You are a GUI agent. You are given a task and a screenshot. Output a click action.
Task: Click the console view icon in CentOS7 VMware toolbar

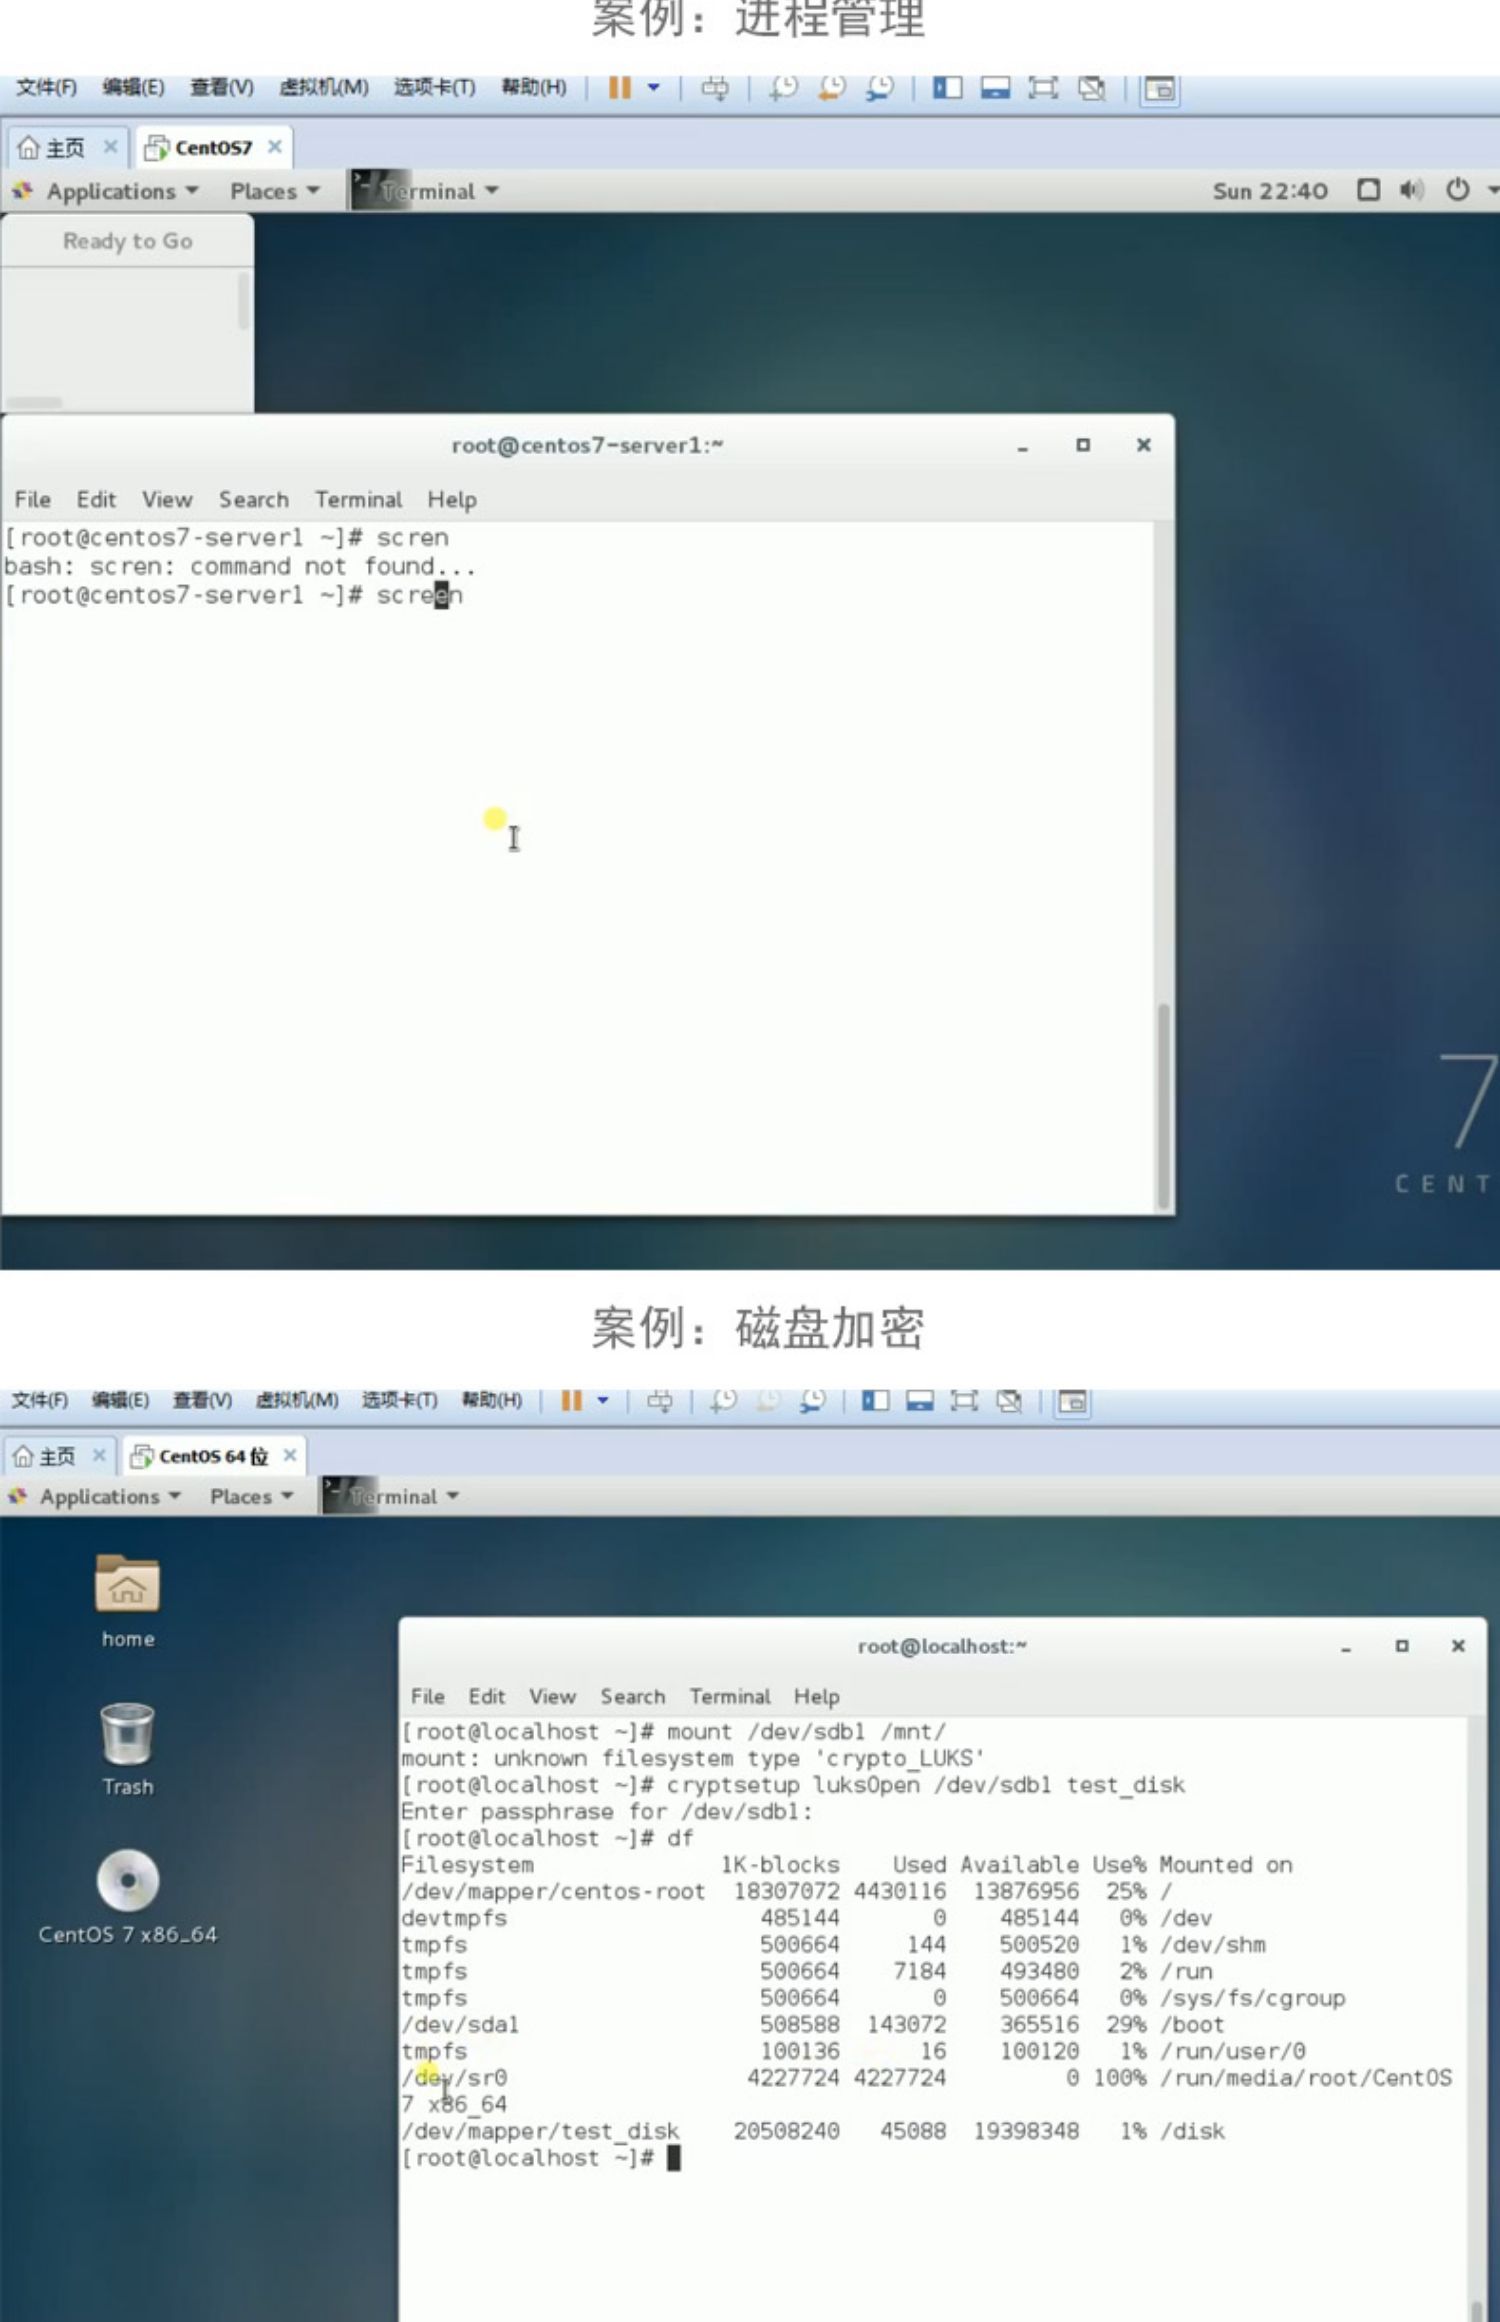[1159, 90]
